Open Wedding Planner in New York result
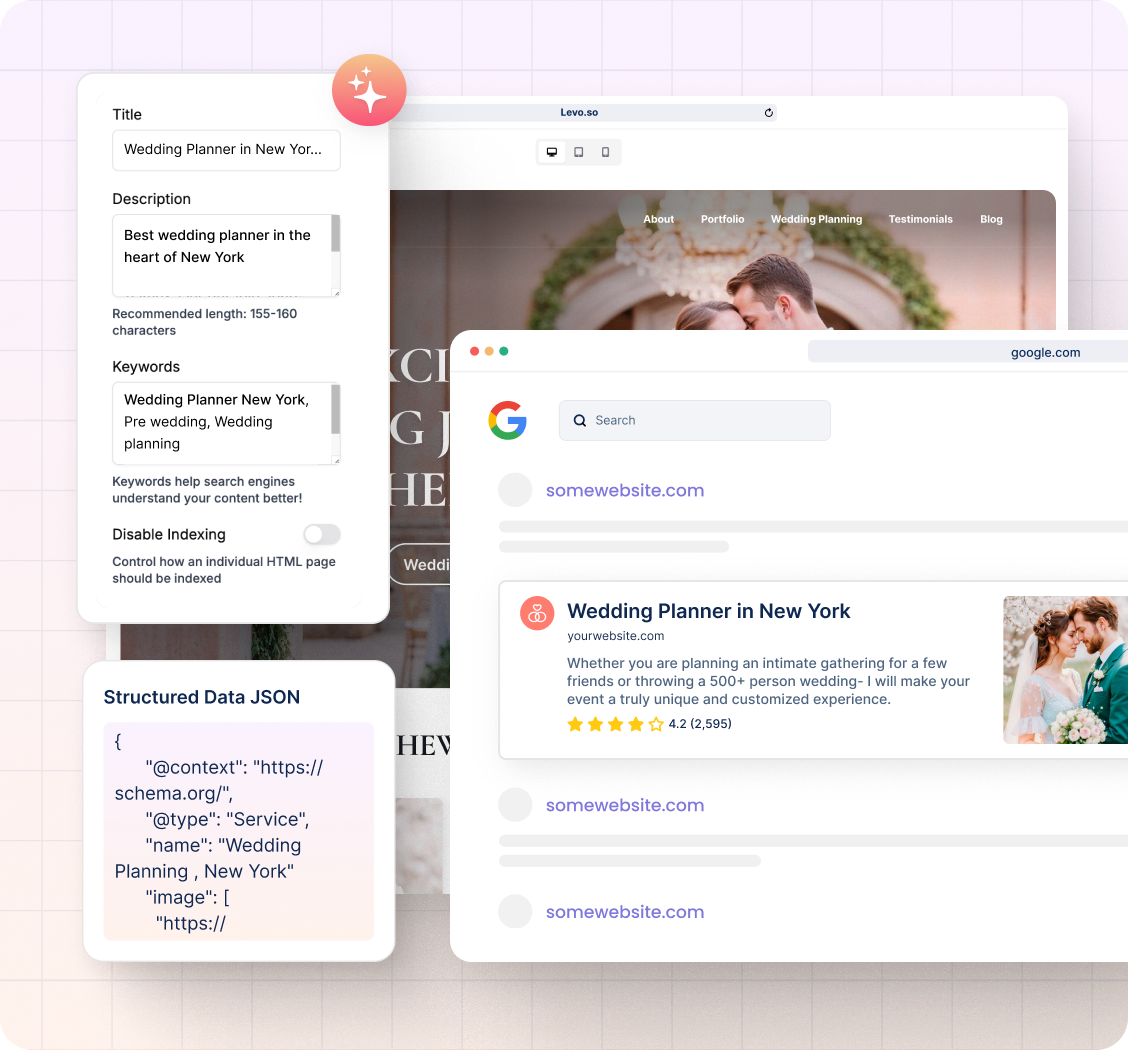The width and height of the screenshot is (1128, 1050). click(x=708, y=611)
